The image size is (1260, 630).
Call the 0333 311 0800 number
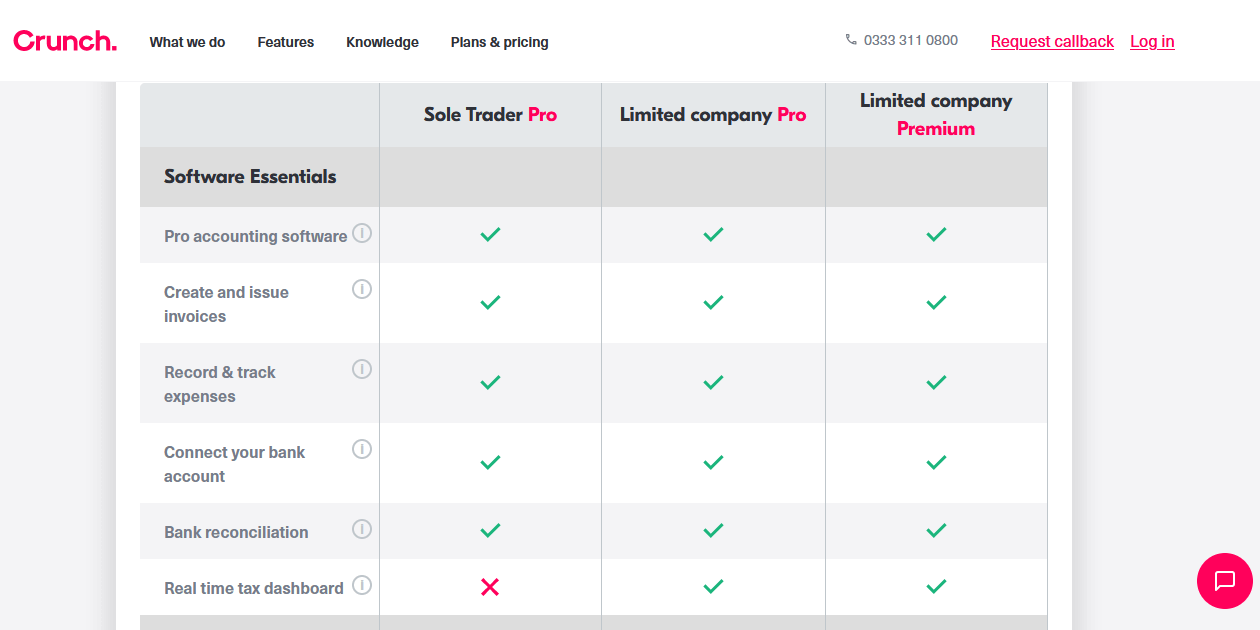910,41
